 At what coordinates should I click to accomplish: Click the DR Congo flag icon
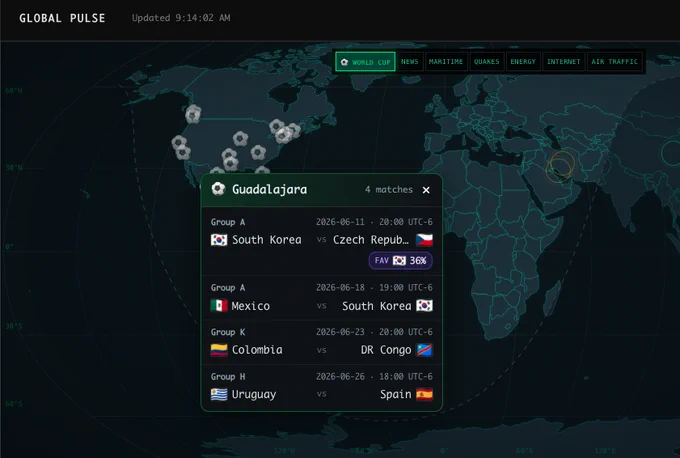click(424, 350)
